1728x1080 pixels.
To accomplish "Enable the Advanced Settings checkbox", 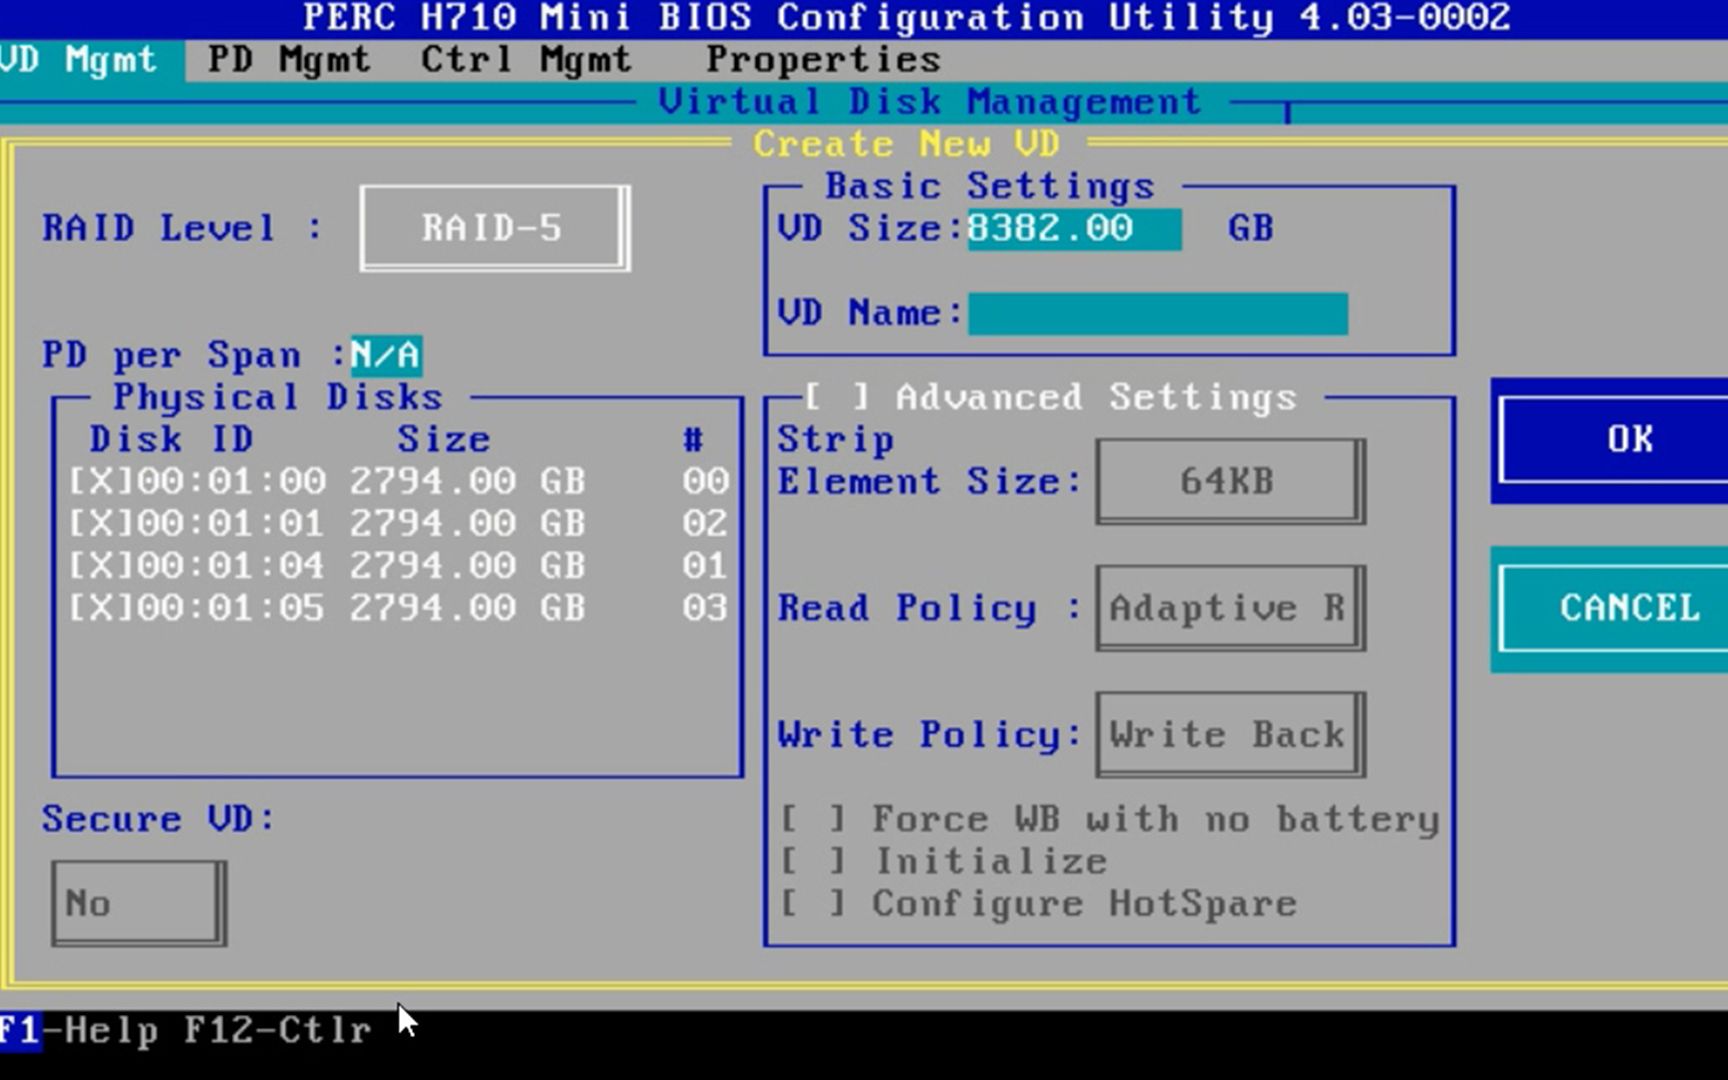I will pos(837,398).
